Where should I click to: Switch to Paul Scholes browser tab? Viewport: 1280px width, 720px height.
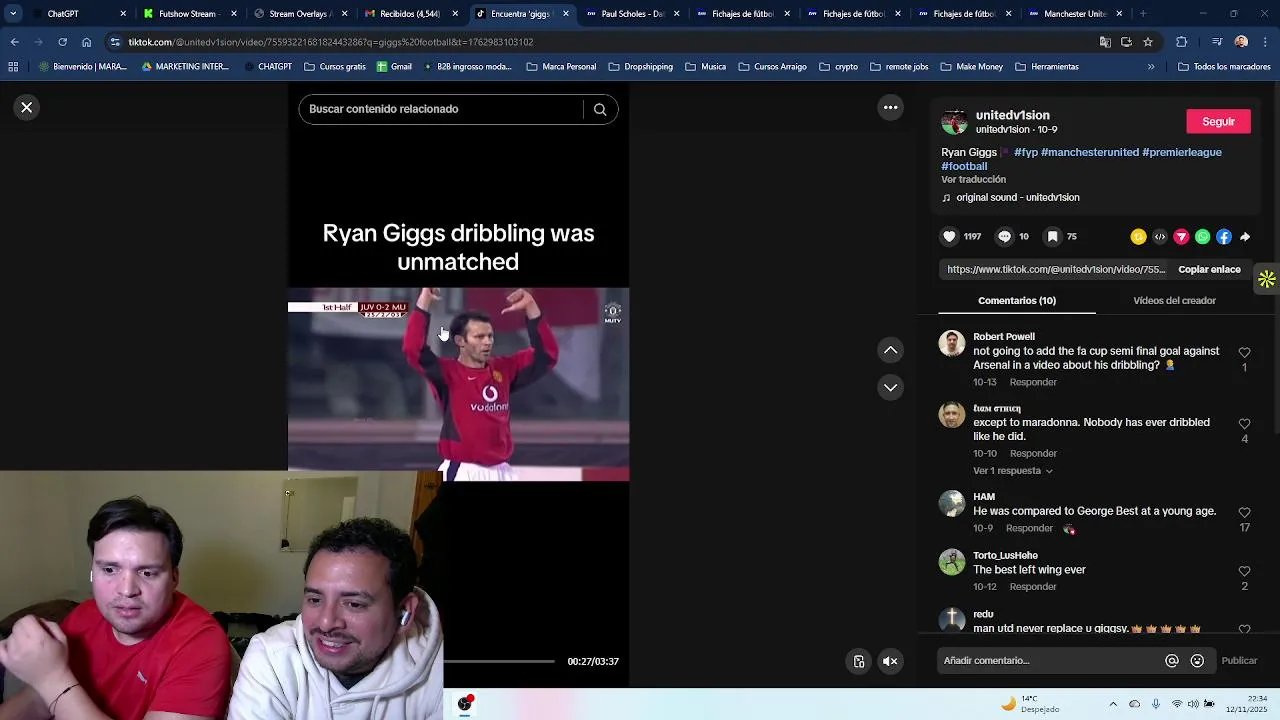coord(632,14)
